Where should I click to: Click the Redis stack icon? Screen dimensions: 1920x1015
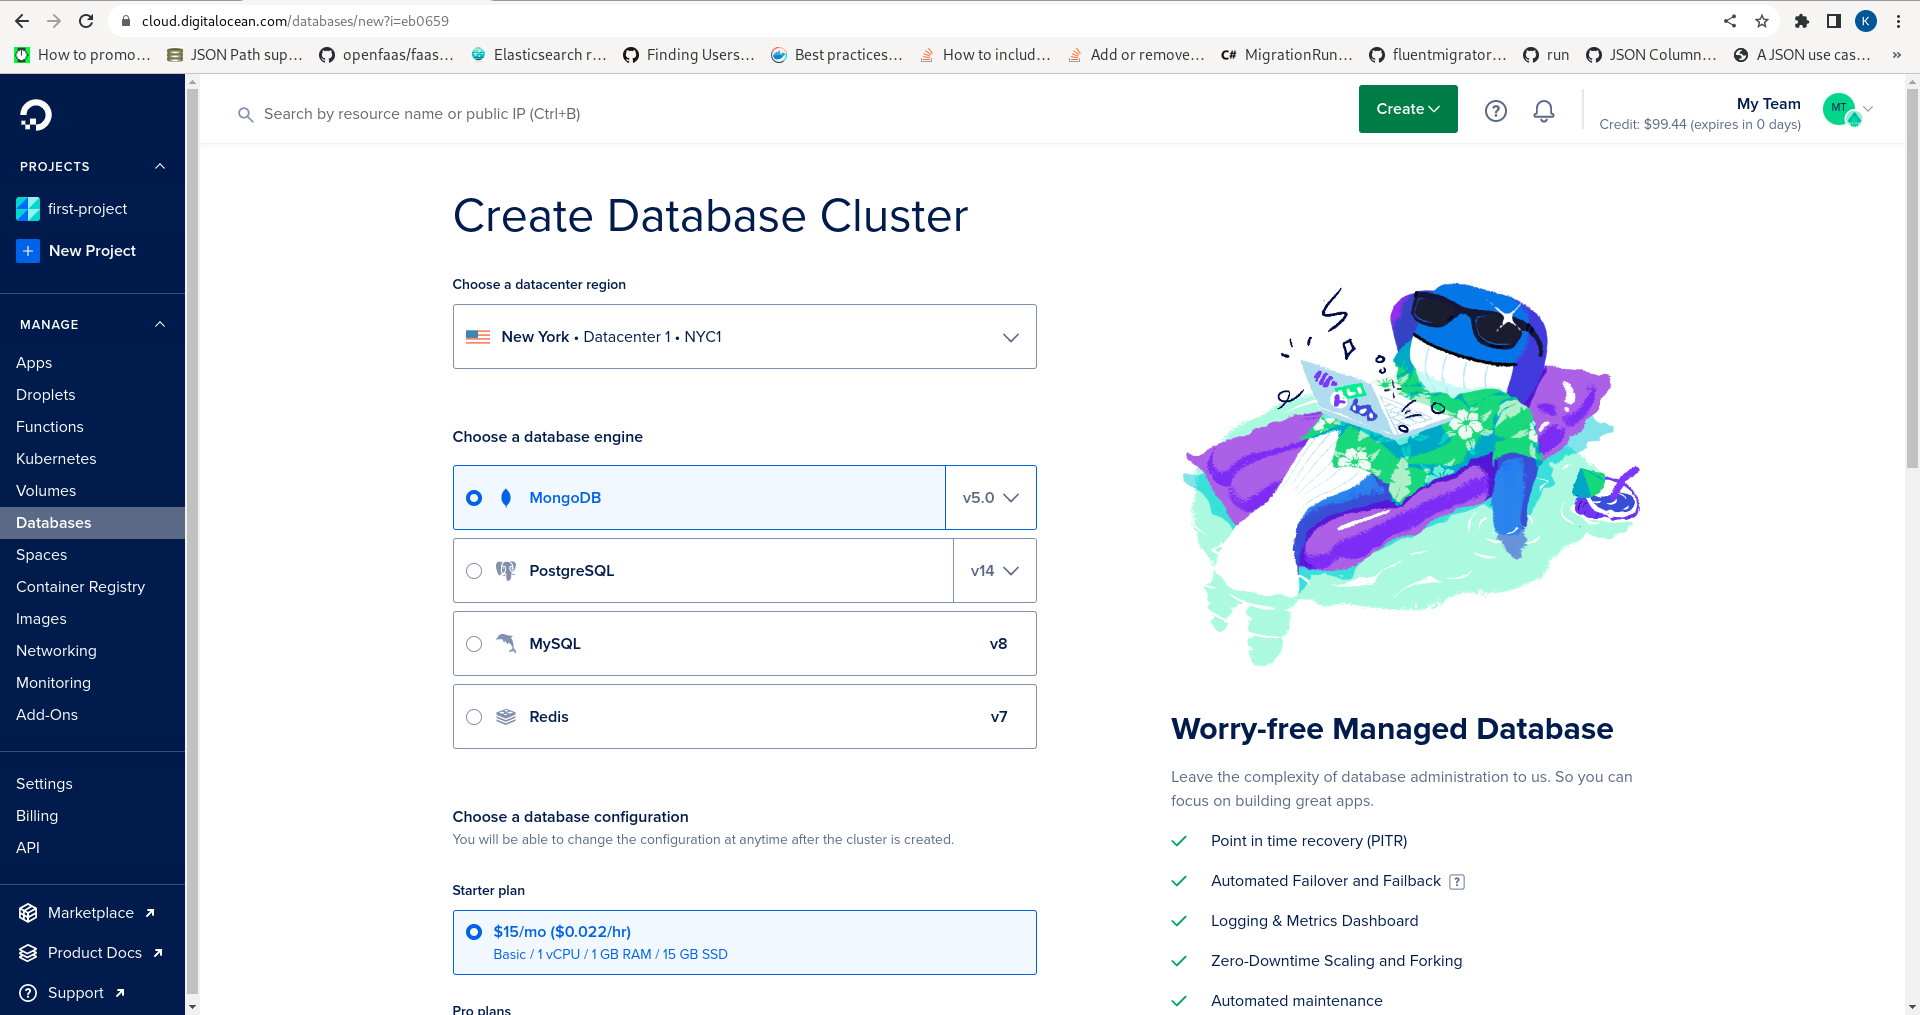[x=506, y=717]
